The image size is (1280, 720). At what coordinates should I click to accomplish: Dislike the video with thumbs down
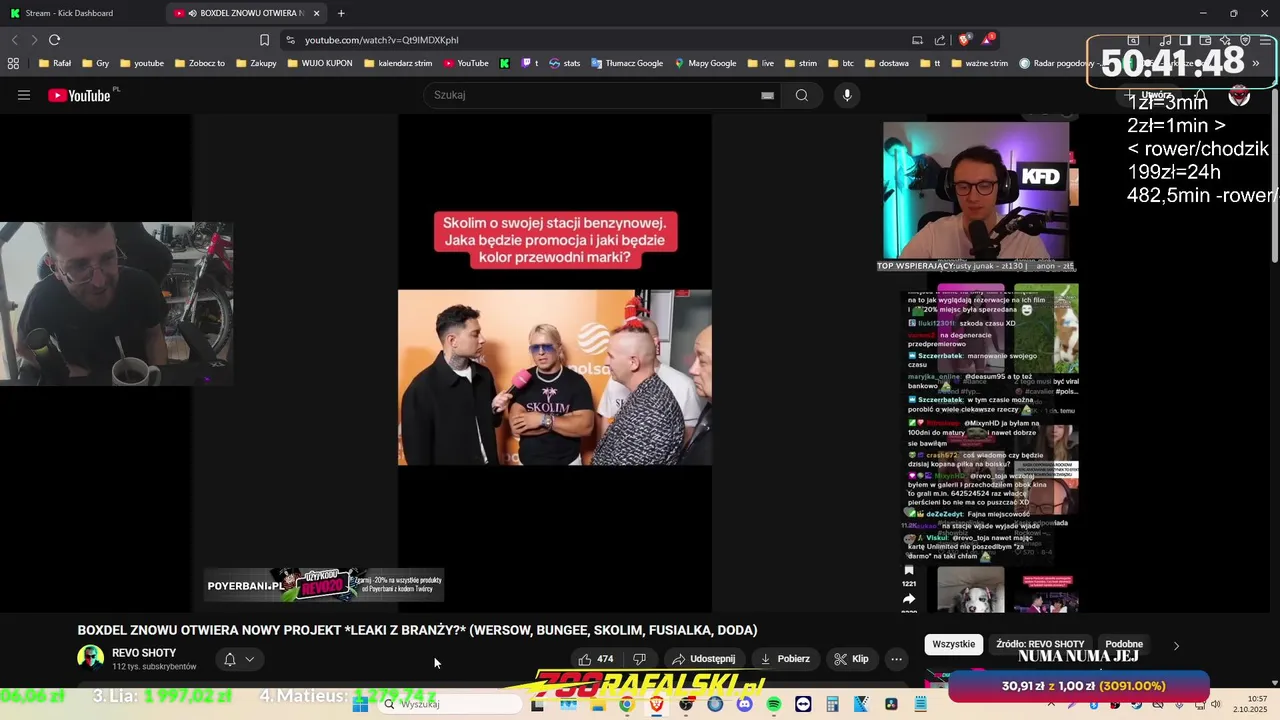pyautogui.click(x=639, y=659)
